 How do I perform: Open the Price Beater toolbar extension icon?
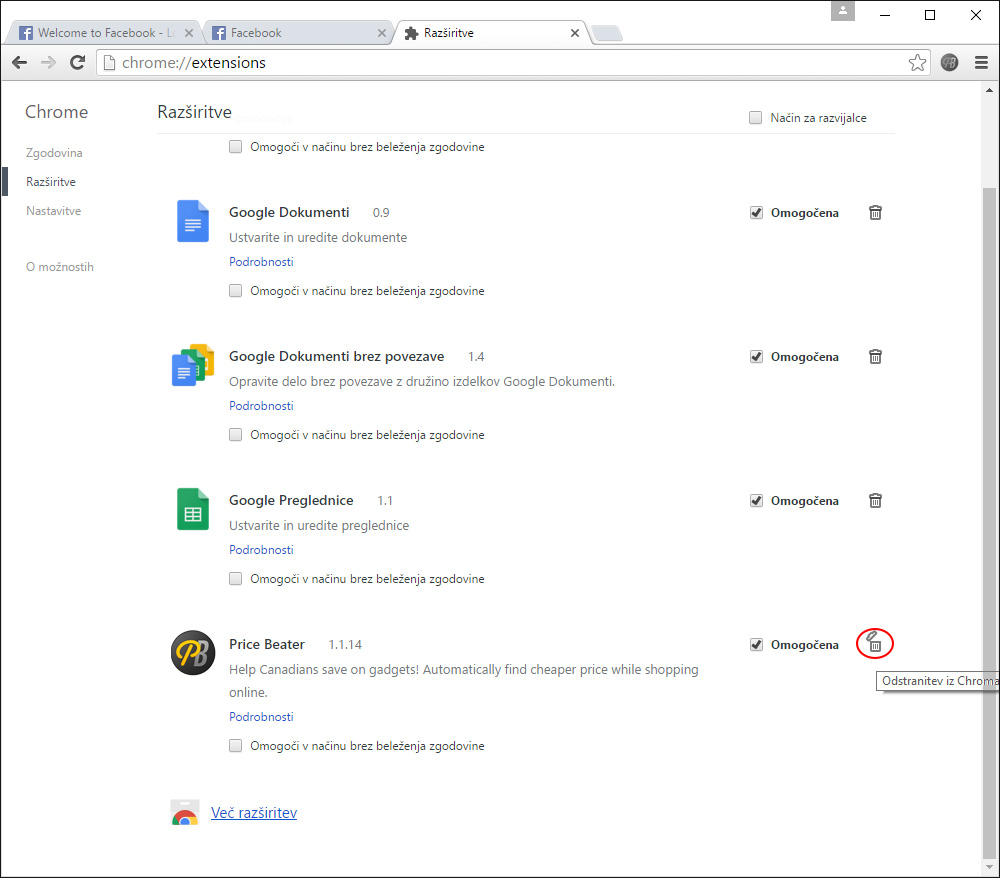pos(949,62)
